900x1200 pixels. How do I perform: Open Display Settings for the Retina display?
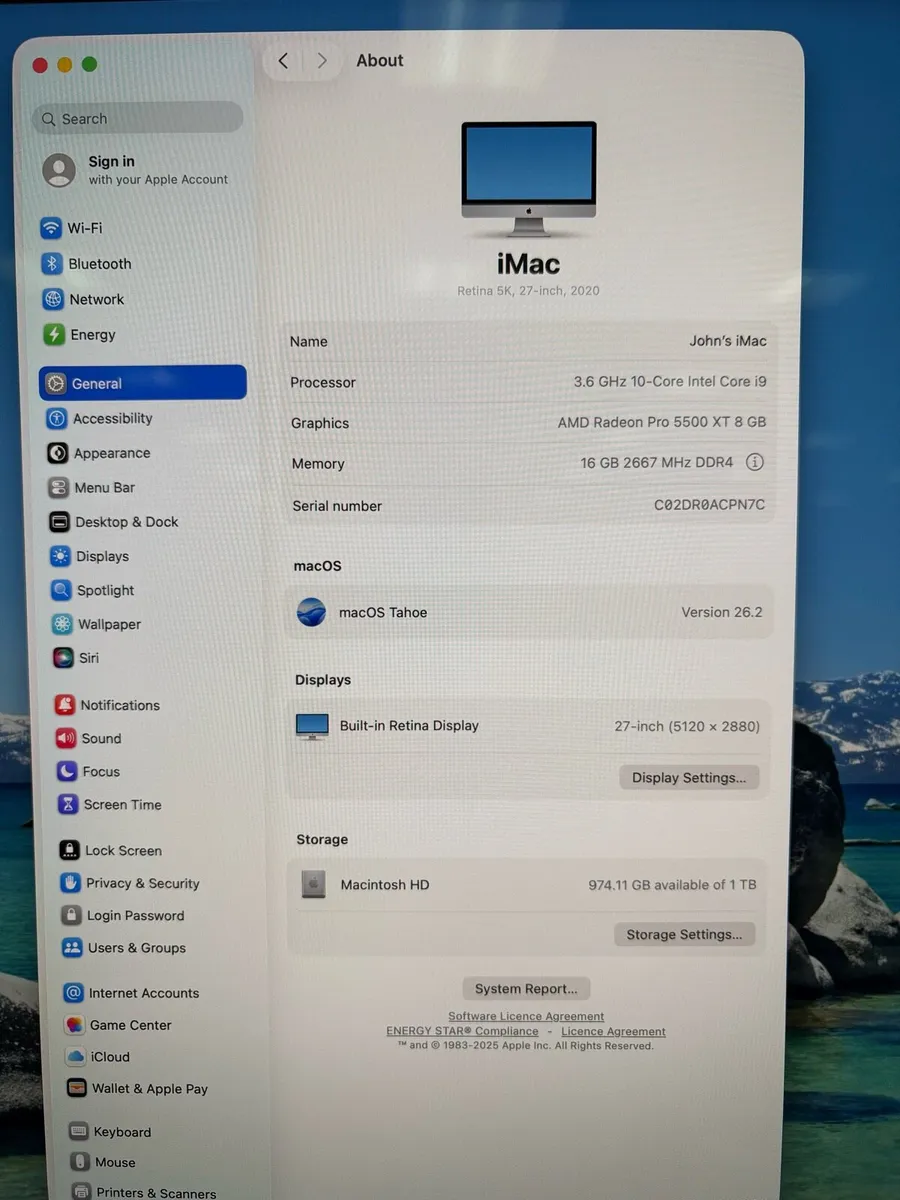pos(688,777)
